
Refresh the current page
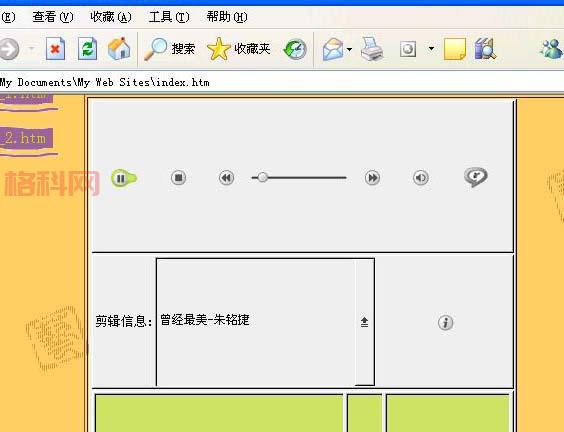pos(87,49)
